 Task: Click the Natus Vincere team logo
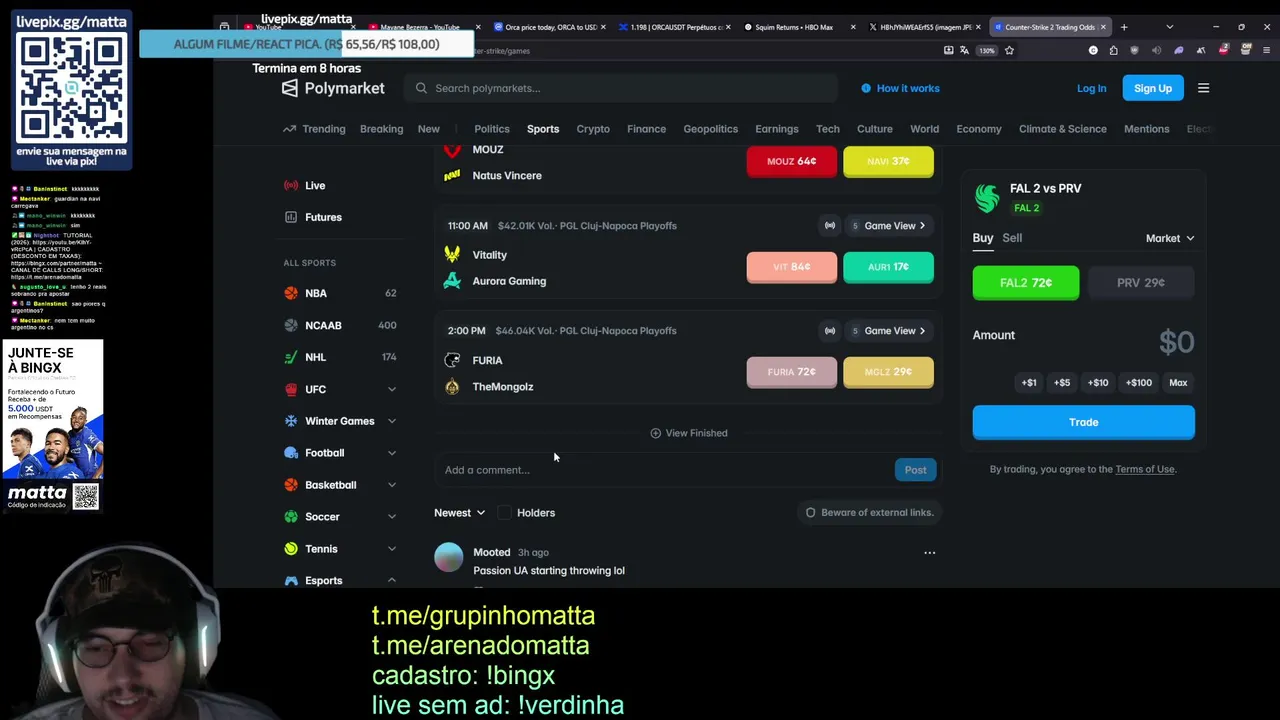point(452,175)
